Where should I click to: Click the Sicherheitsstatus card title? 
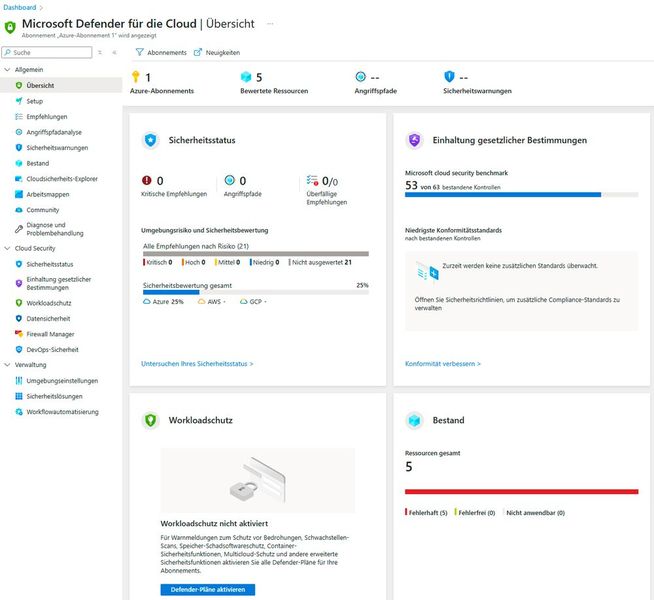point(202,140)
